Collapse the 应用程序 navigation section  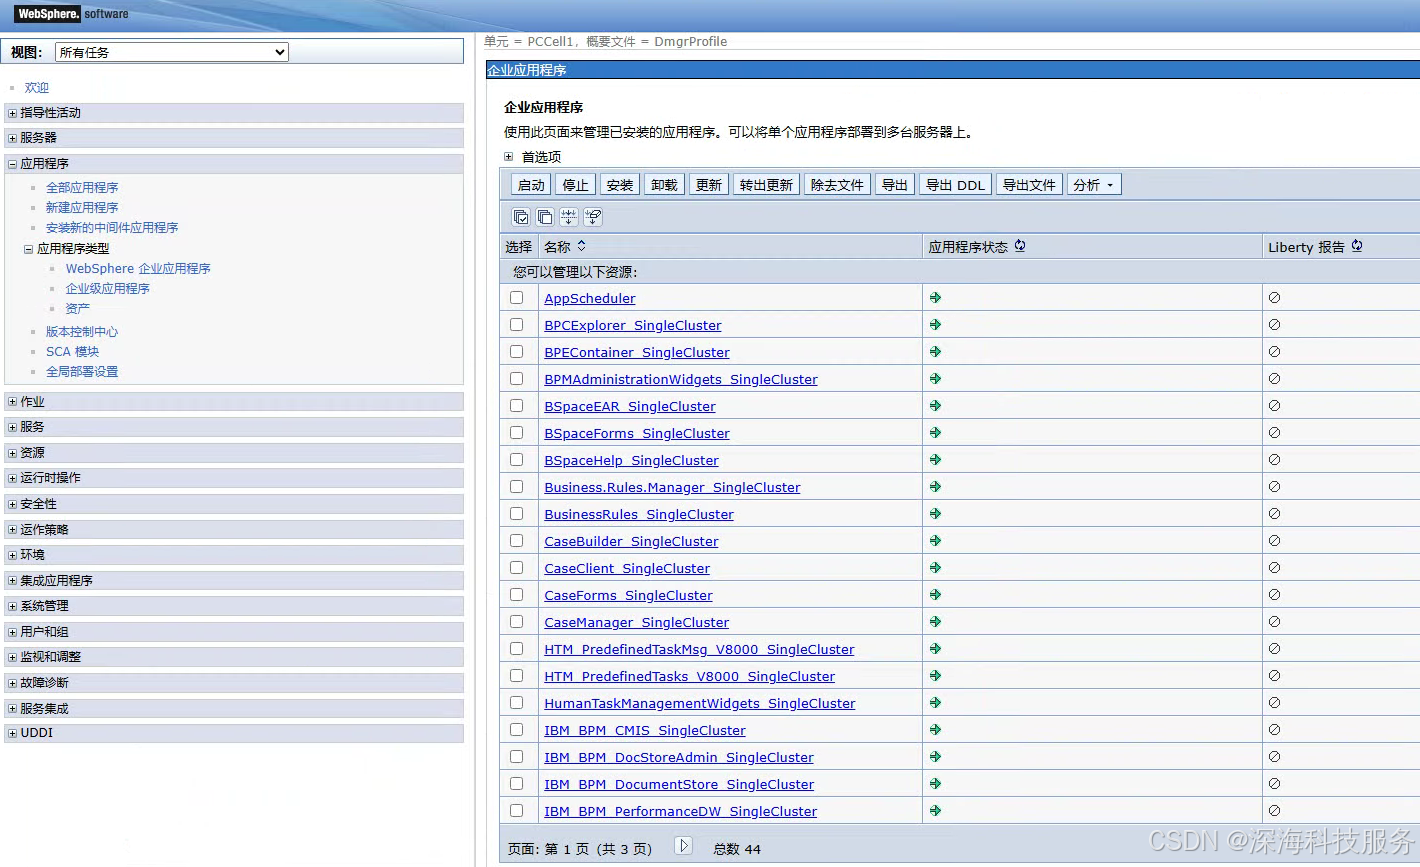pos(12,164)
